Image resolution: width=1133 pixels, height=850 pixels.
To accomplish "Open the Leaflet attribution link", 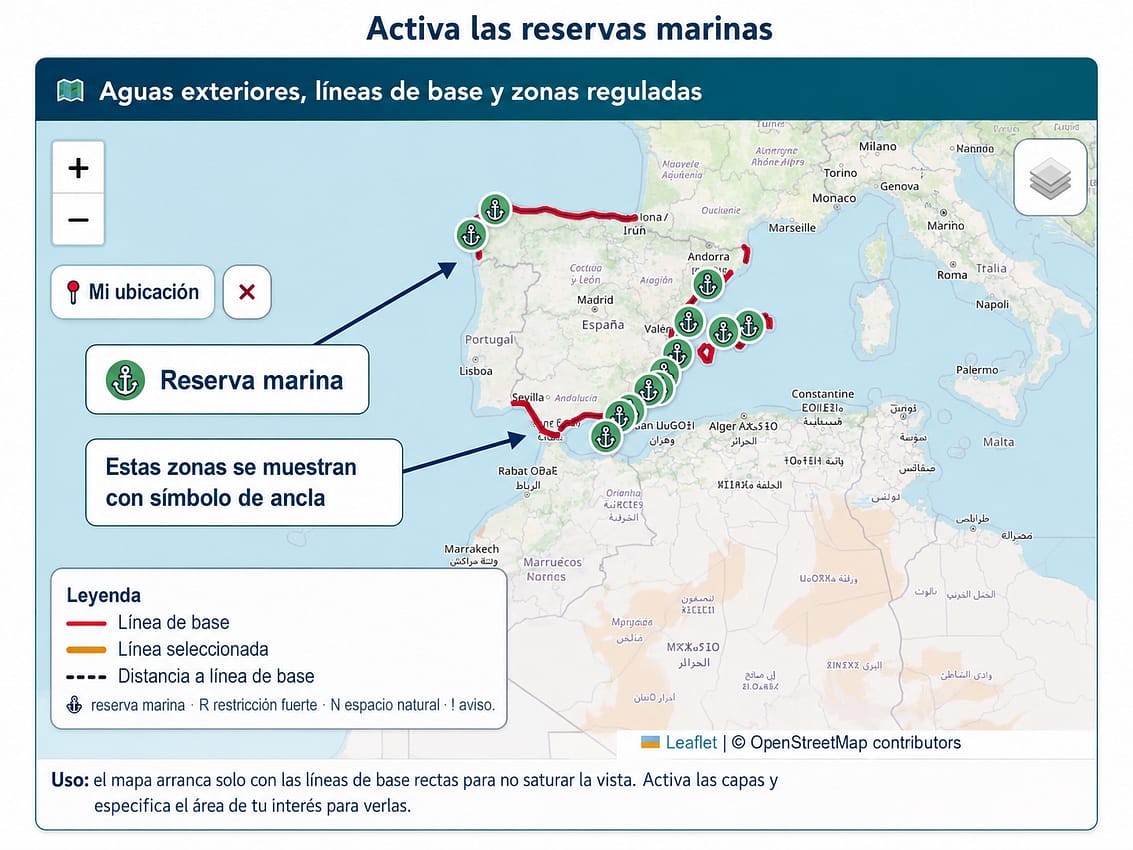I will click(691, 742).
